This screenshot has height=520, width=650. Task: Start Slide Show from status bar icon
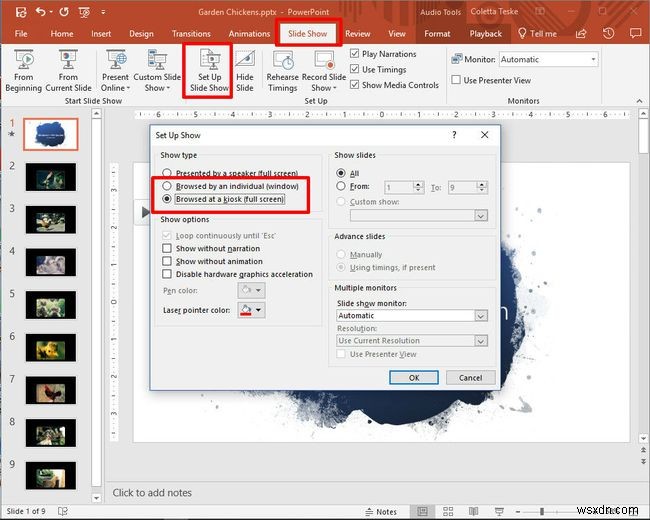tap(499, 511)
